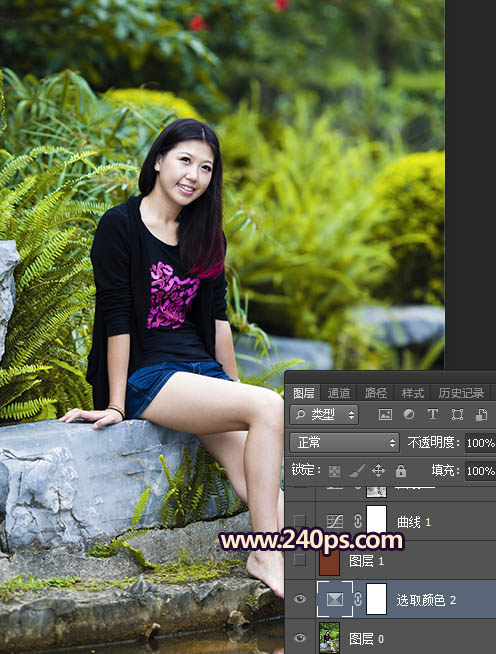Filter layers by pixel layer icon
Screen dimensions: 496x654
pyautogui.click(x=385, y=414)
